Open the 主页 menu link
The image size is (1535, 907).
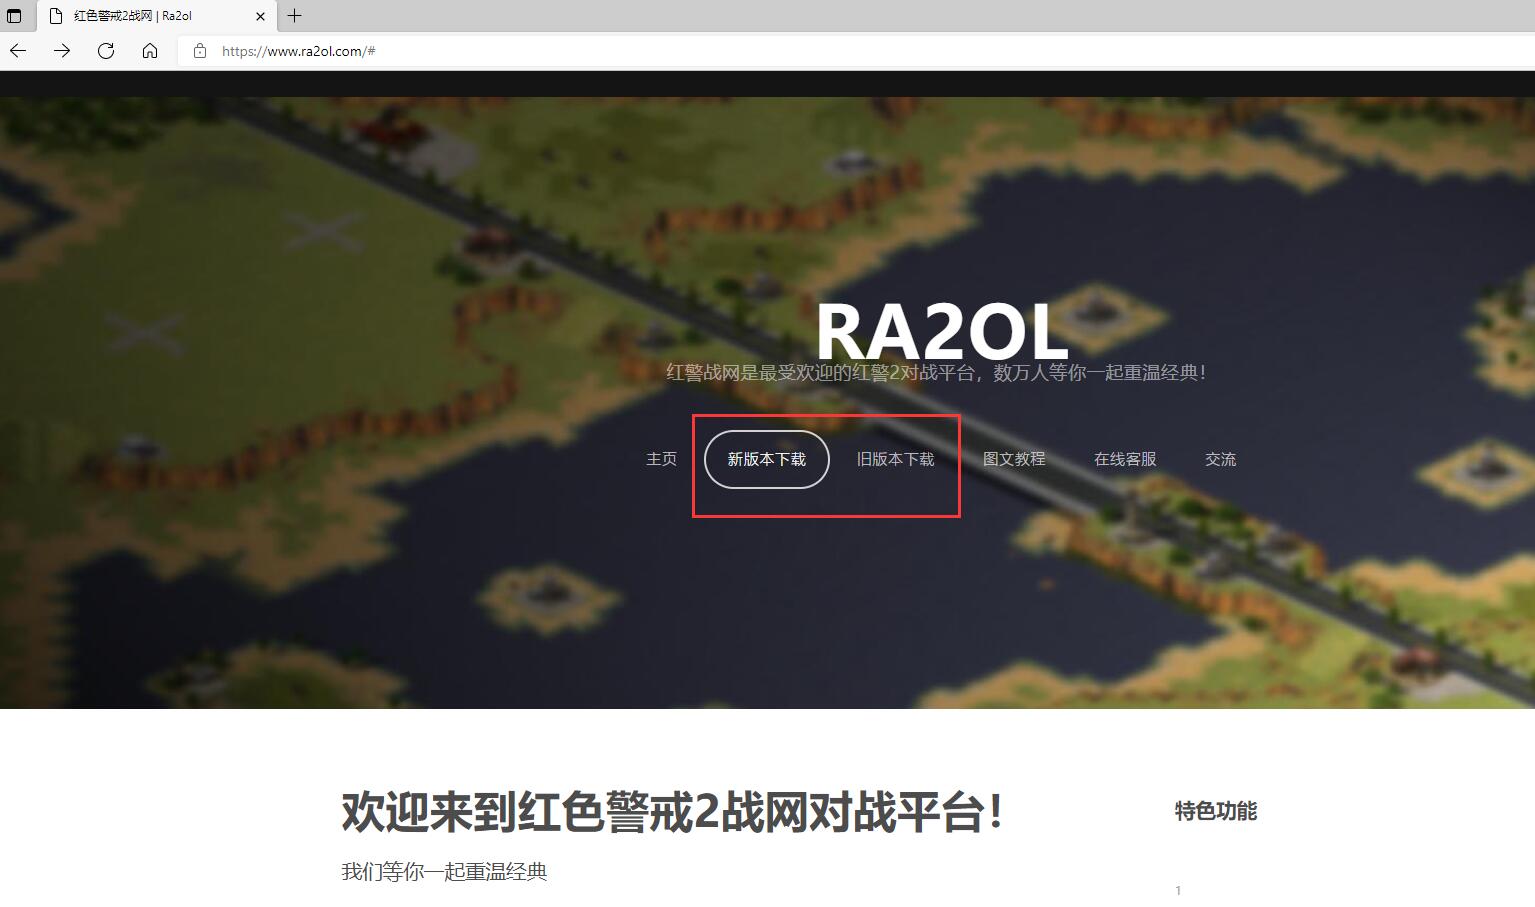[661, 459]
